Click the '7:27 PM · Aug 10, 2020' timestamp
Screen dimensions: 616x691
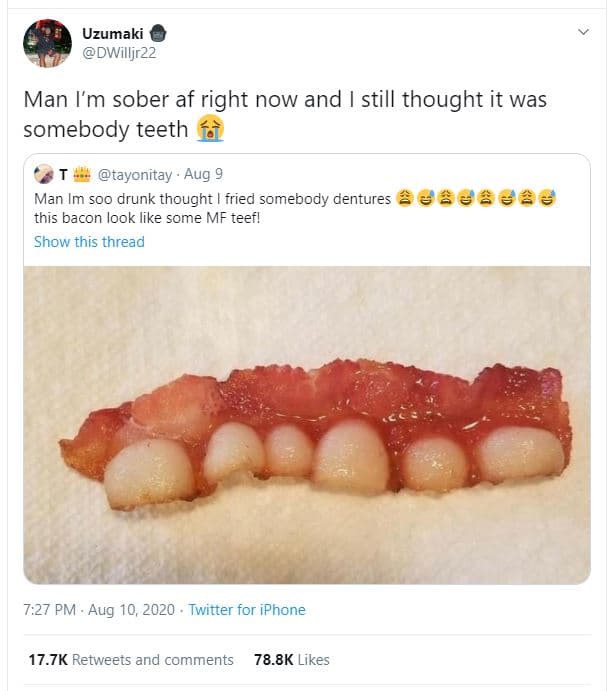point(98,610)
